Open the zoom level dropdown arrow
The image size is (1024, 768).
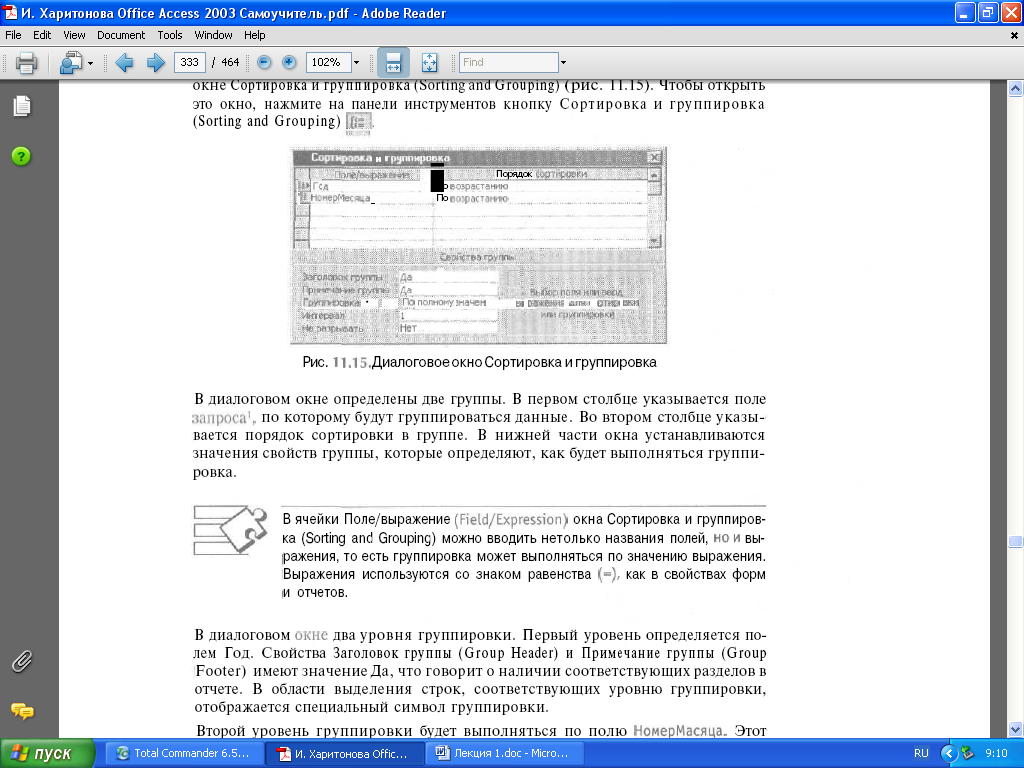[x=357, y=63]
